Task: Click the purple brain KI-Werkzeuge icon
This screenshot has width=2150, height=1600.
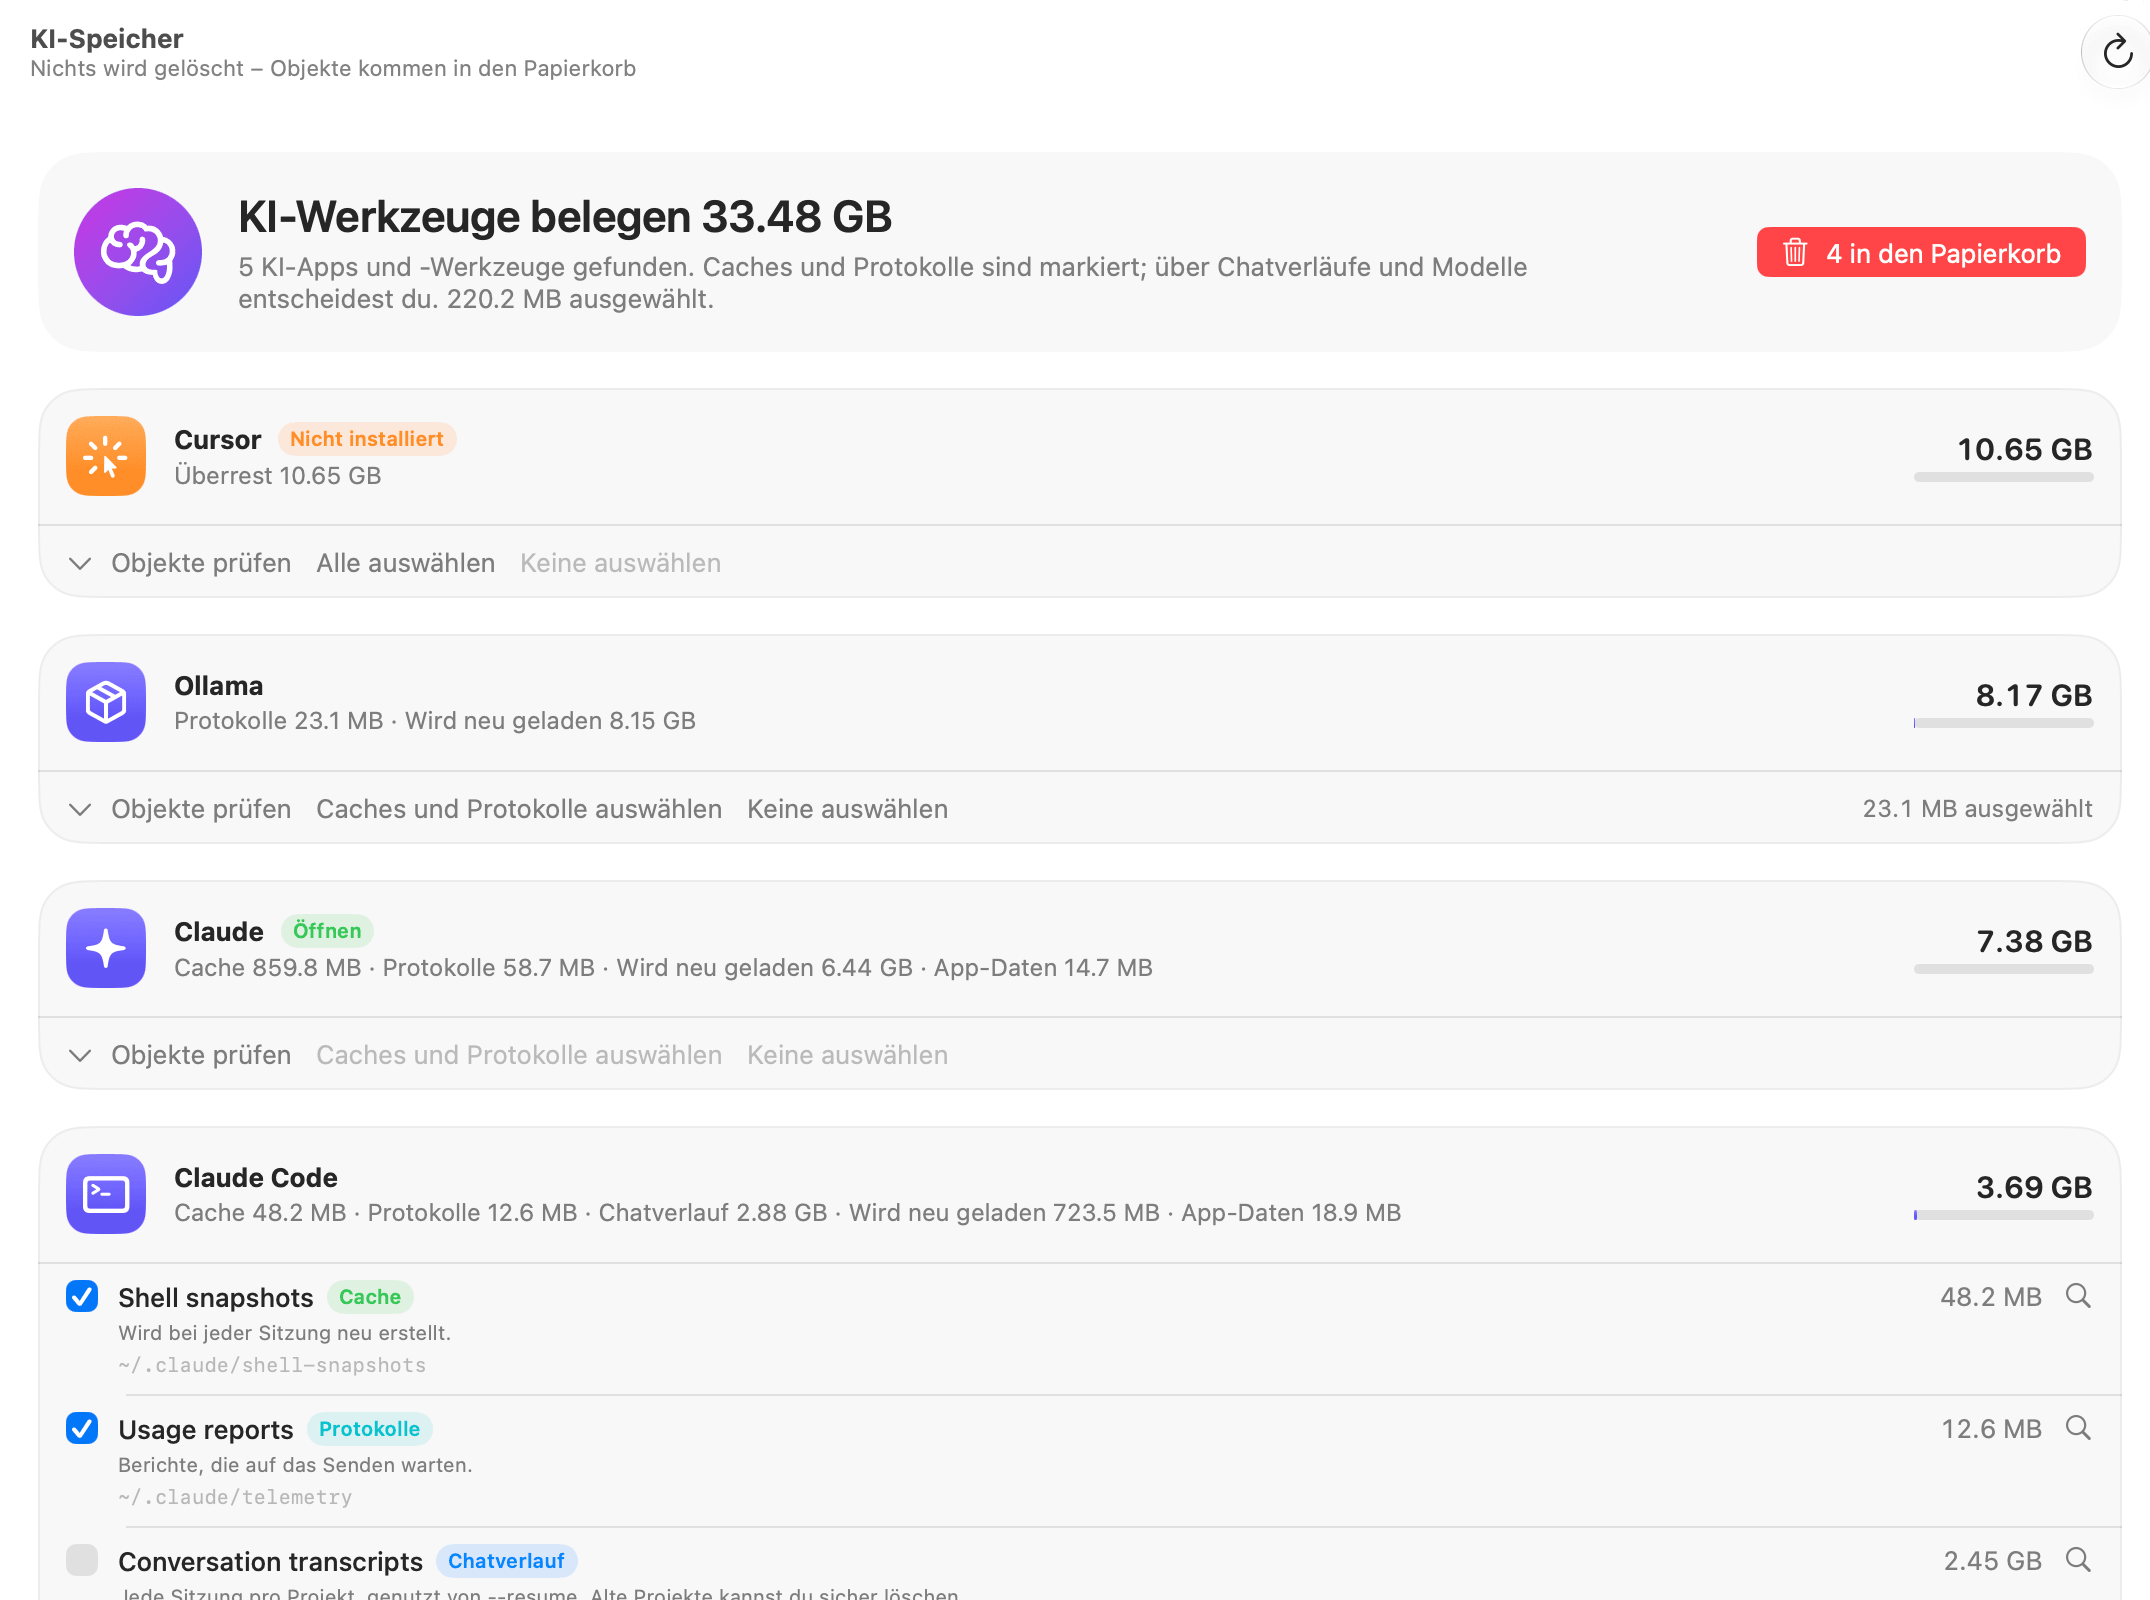Action: click(x=138, y=252)
